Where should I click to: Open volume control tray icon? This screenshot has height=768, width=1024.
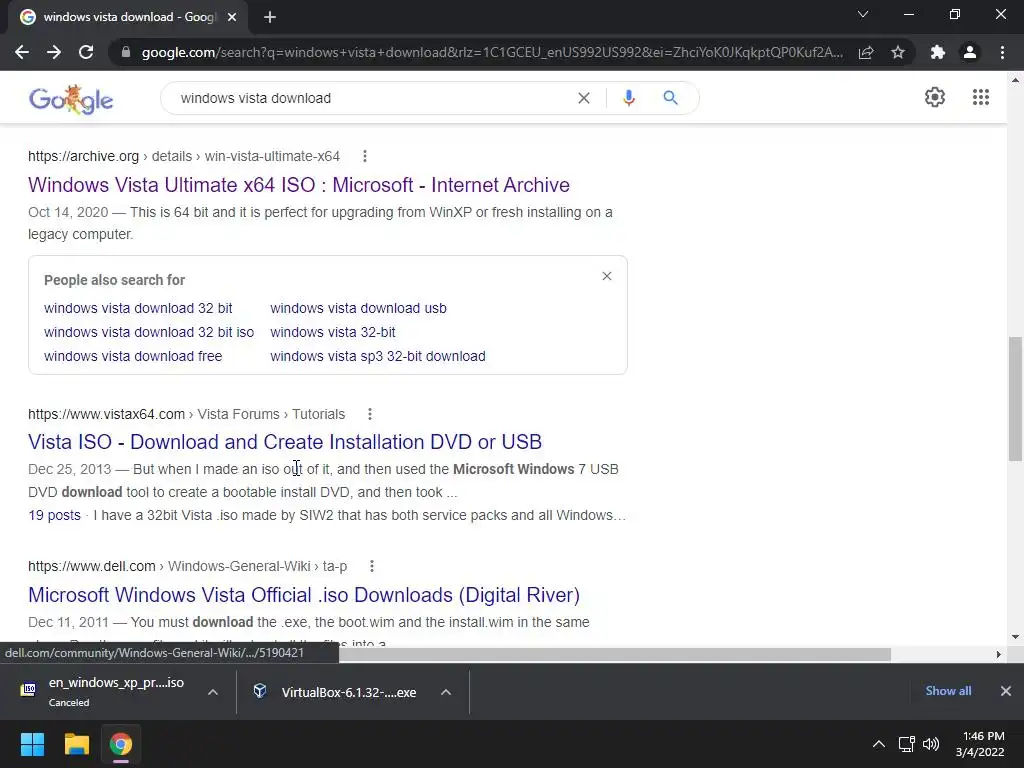931,744
